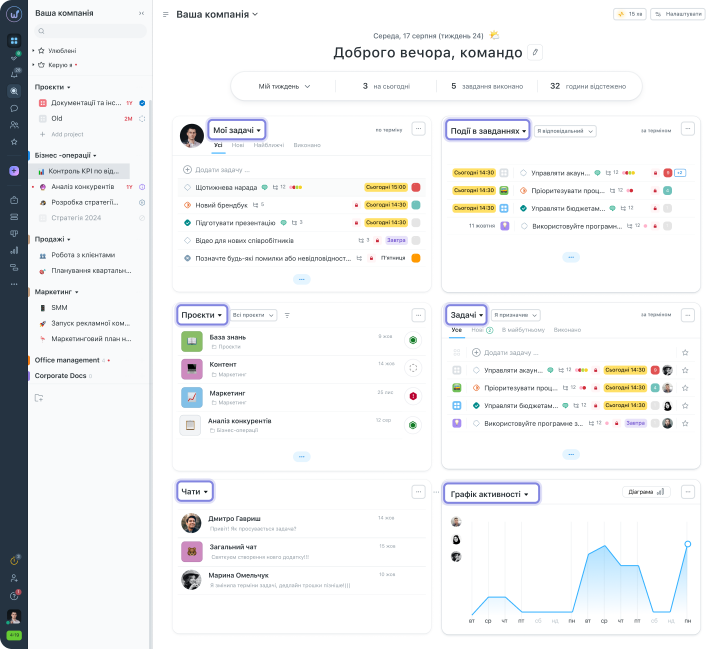
Task: Open the chat bubble icon in left rail
Action: [14, 108]
